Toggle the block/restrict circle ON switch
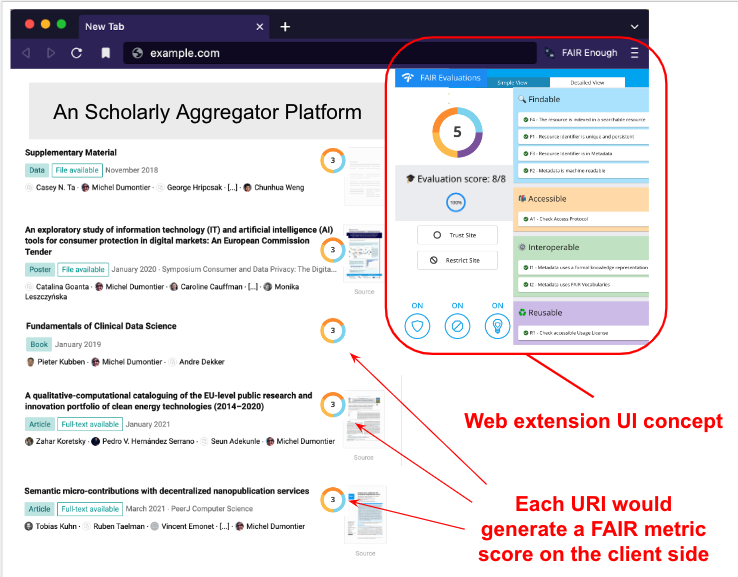Viewport: 738px width, 577px height. (457, 326)
